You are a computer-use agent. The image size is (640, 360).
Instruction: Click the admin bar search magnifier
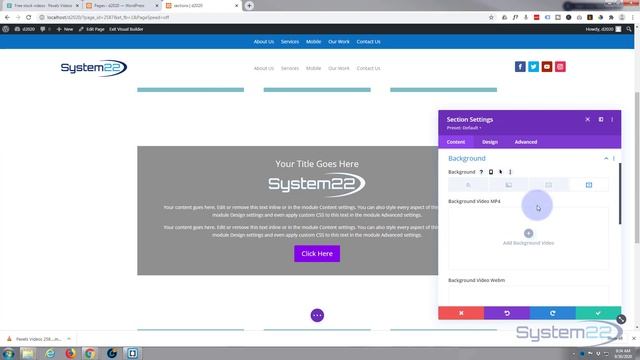(x=629, y=29)
